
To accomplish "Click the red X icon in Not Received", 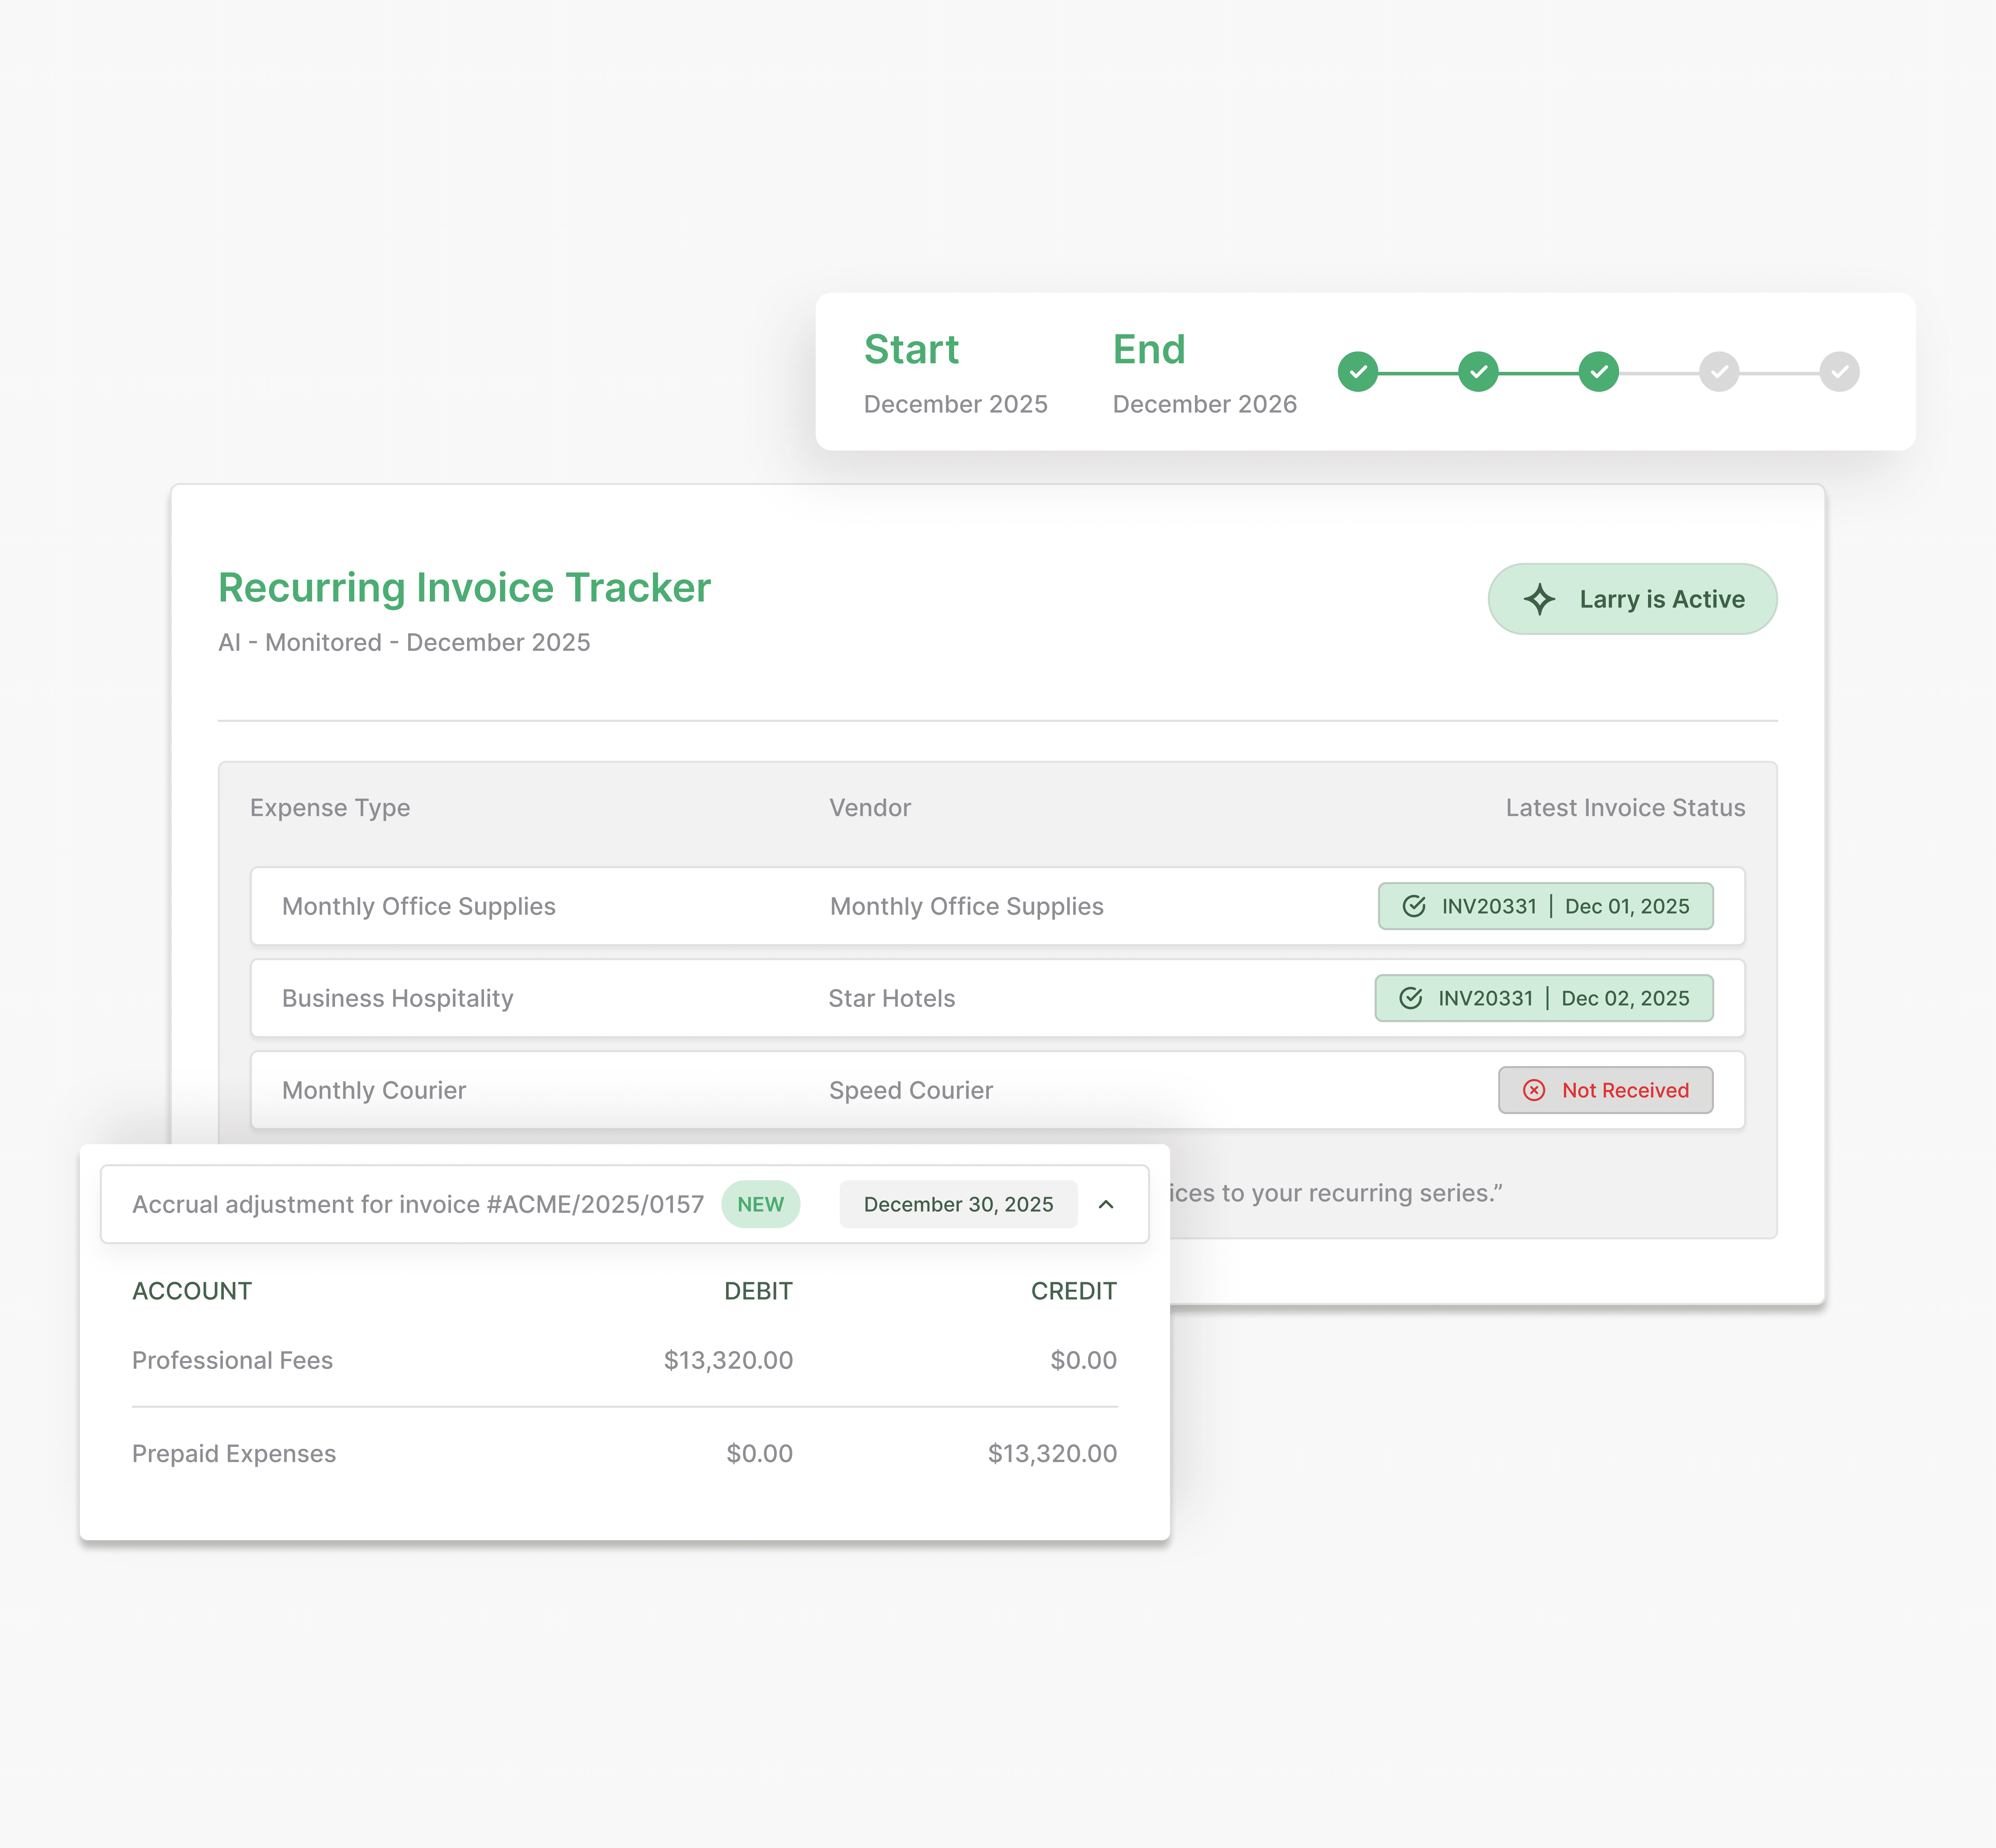I will coord(1534,1090).
